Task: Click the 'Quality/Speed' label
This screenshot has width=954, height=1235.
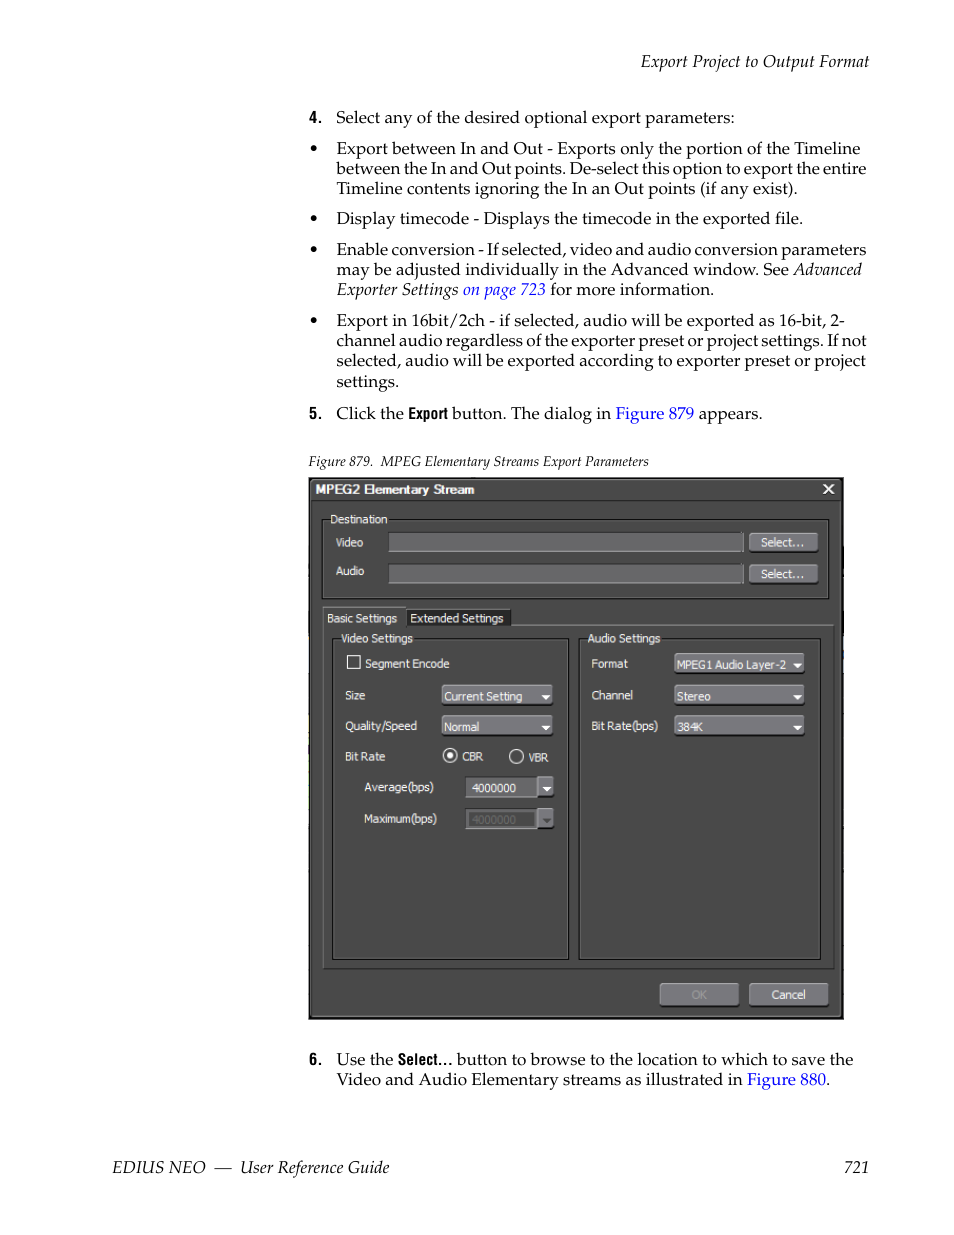Action: [381, 726]
